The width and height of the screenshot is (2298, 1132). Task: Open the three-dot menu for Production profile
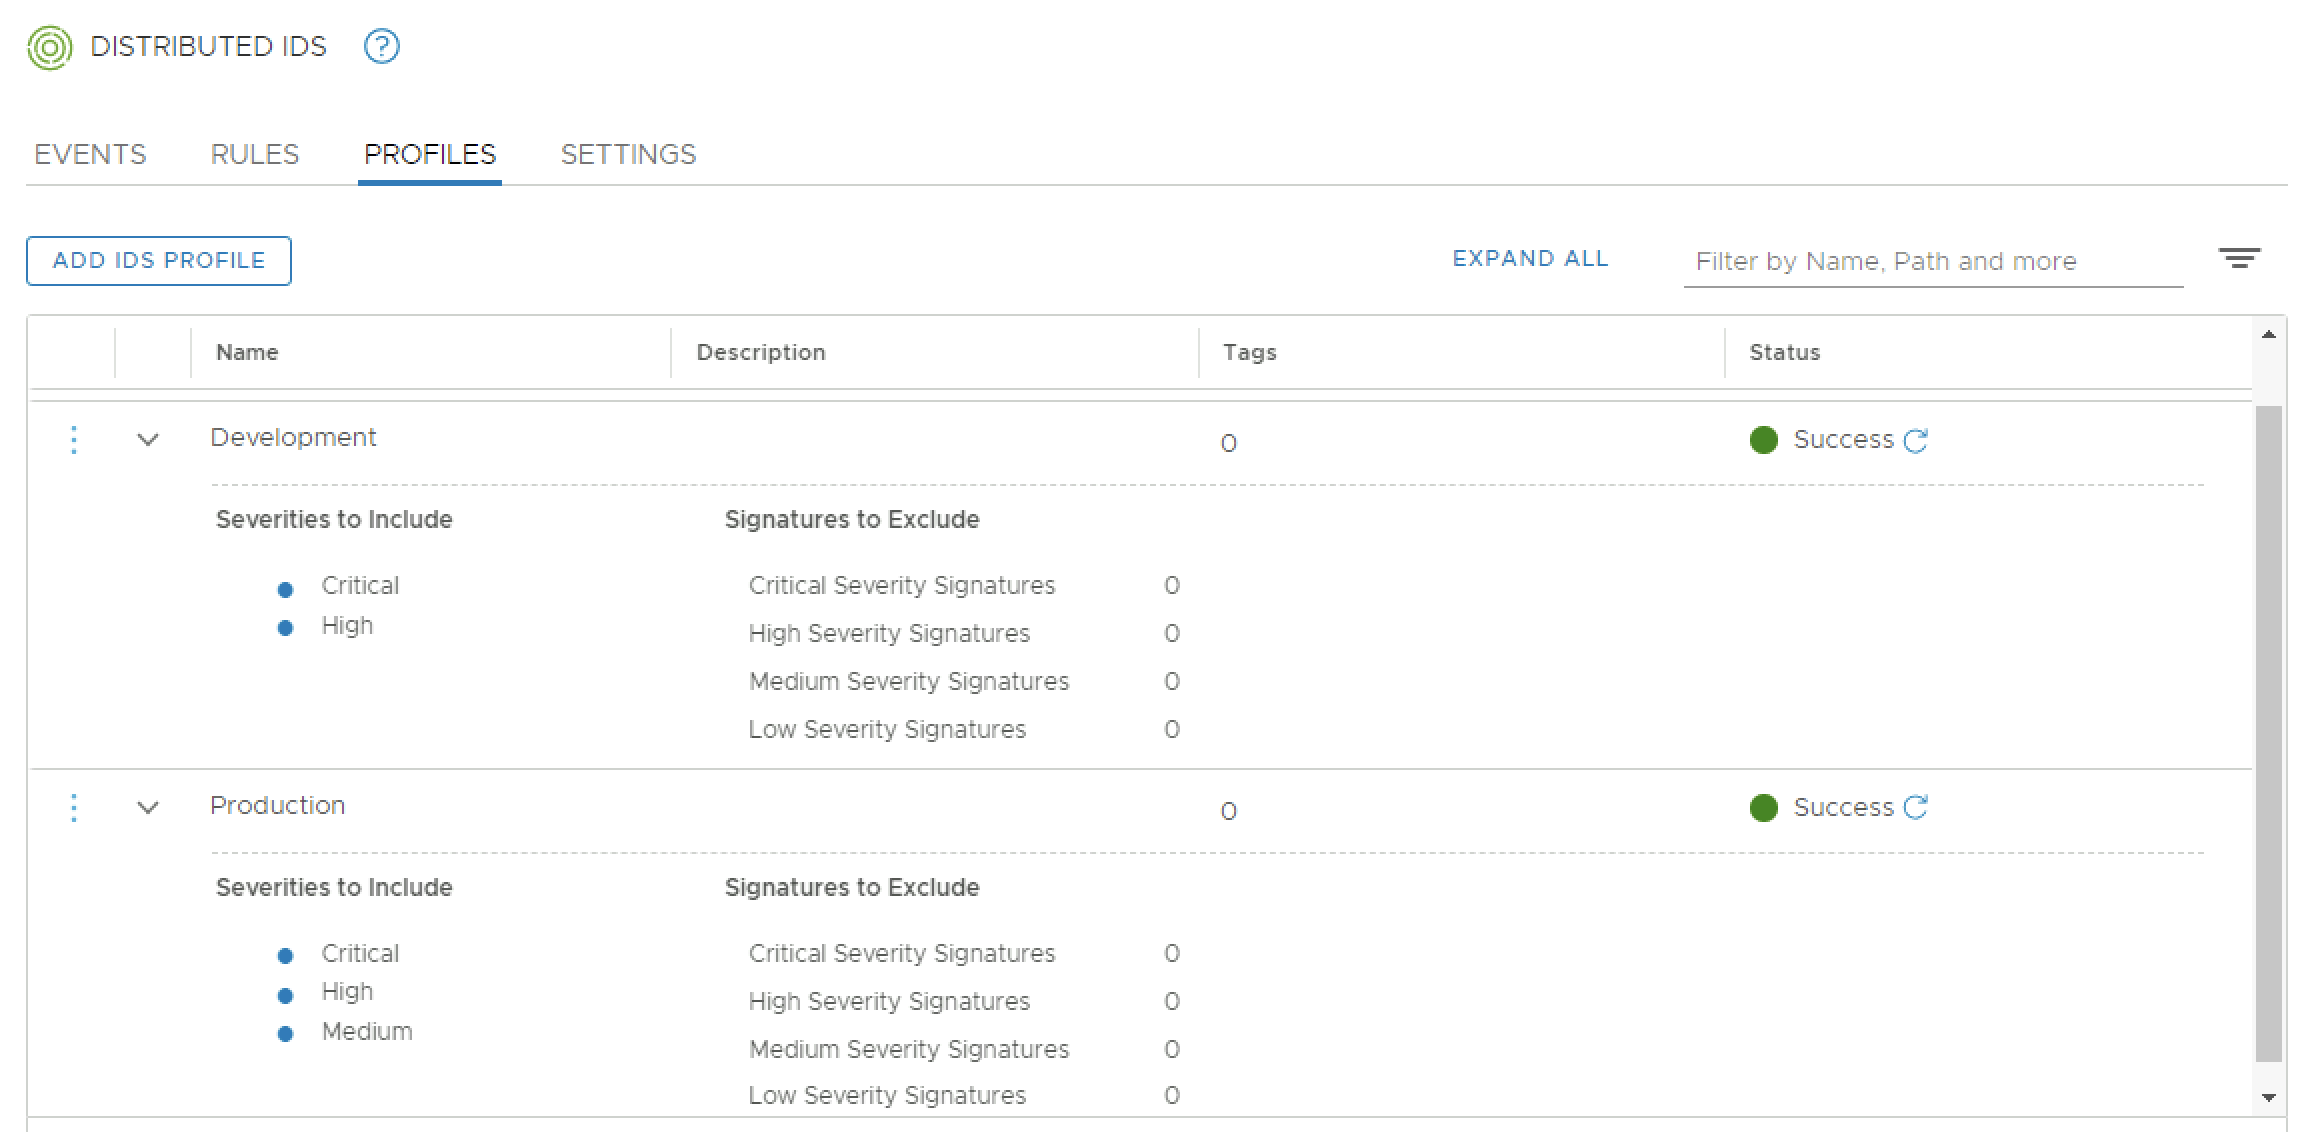[74, 808]
